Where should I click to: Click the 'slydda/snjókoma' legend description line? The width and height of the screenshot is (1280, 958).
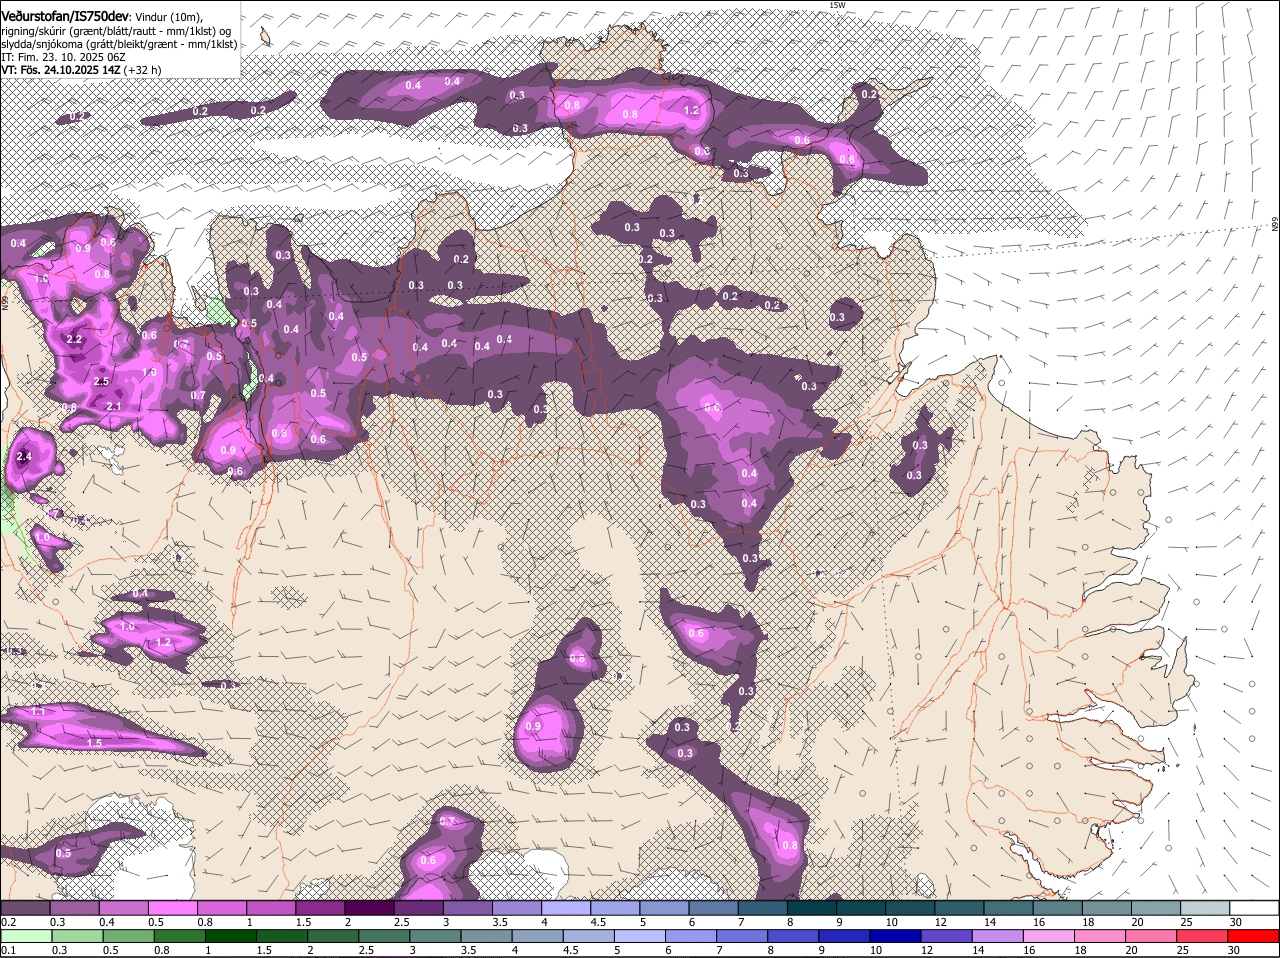[x=119, y=44]
